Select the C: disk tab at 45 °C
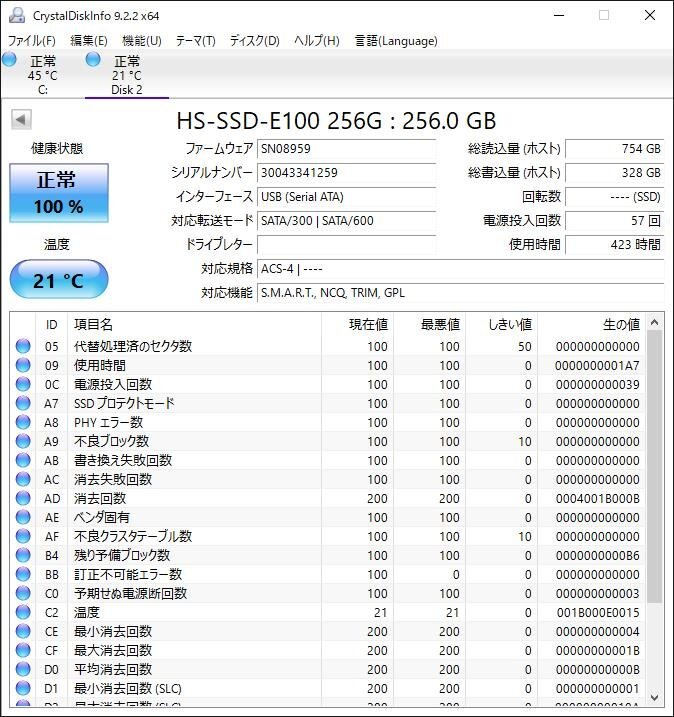 pos(43,75)
